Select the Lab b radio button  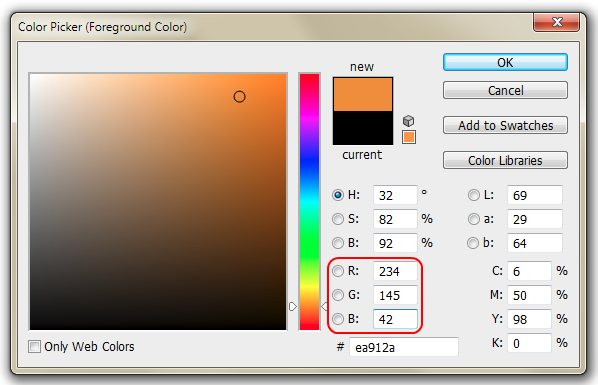click(x=473, y=243)
